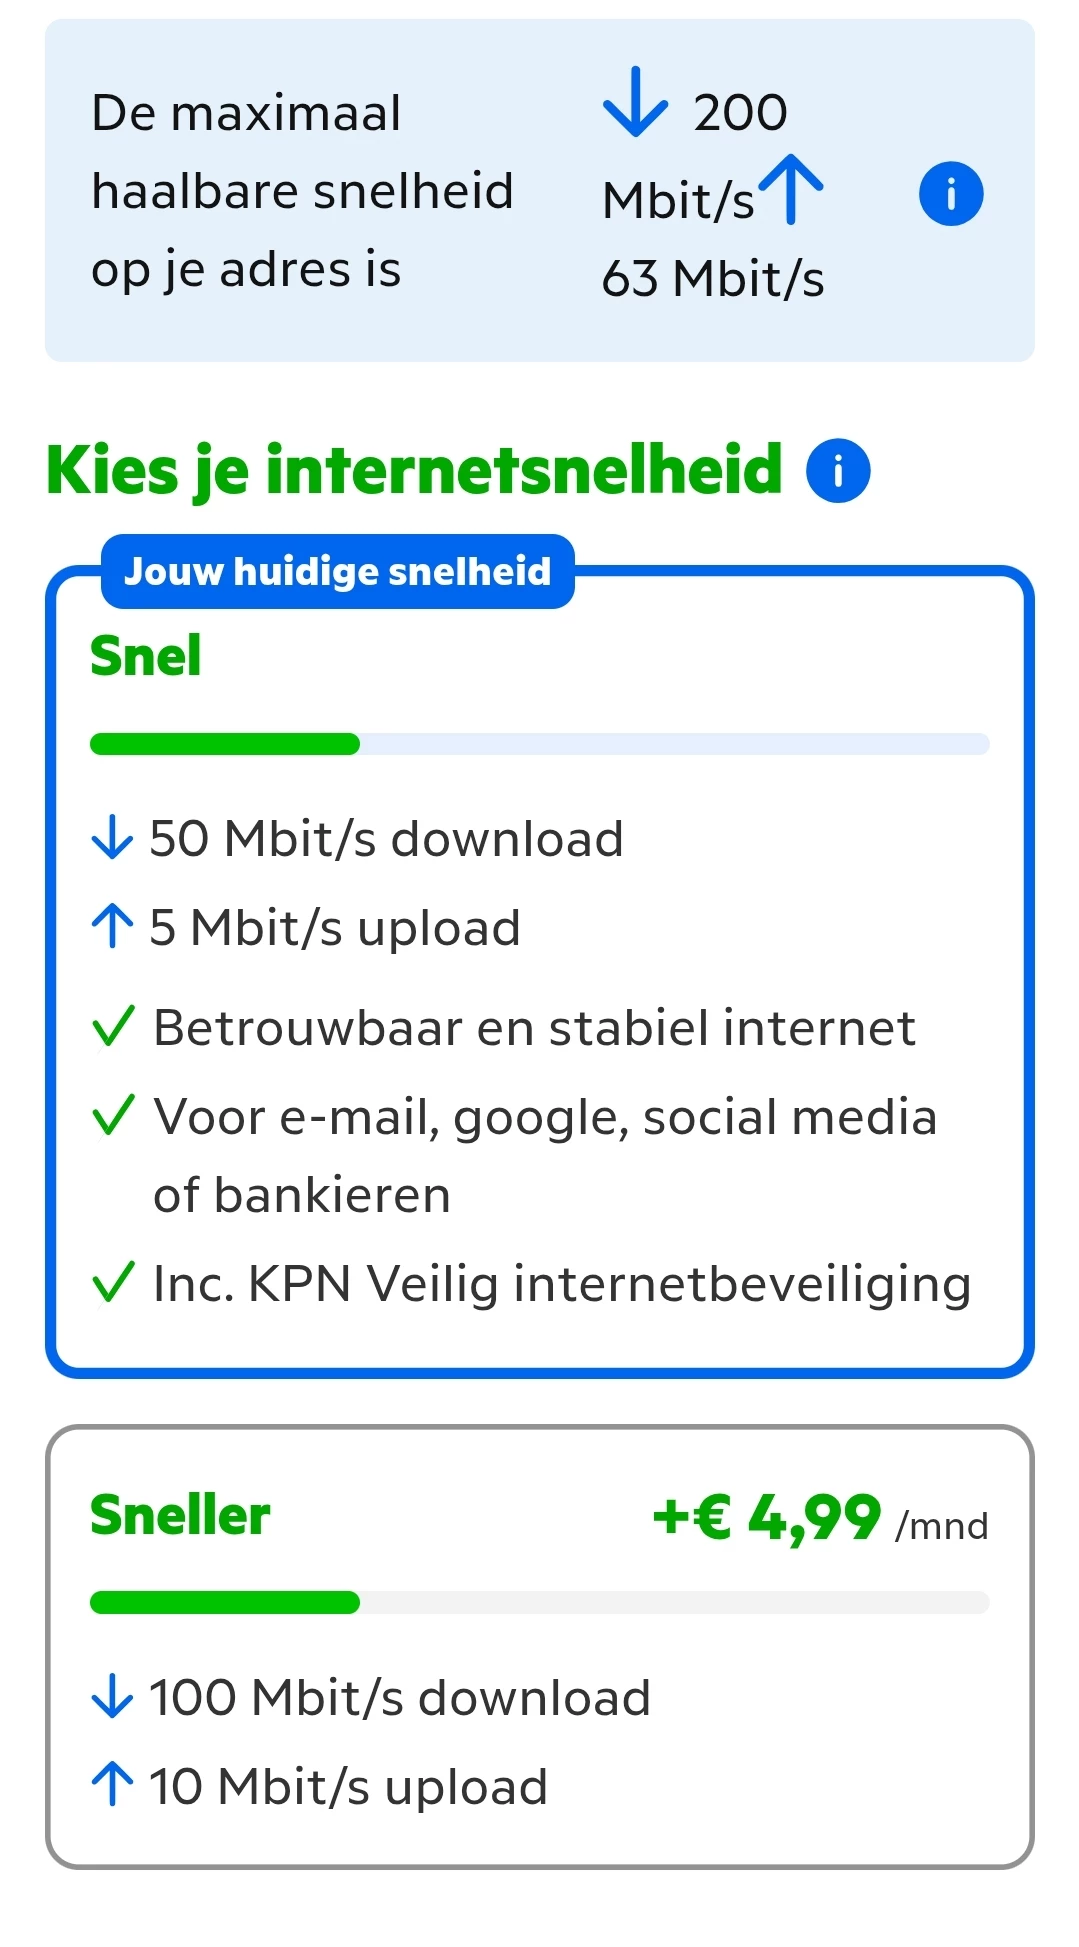This screenshot has height=1947, width=1079.
Task: Click the 'Sneller' plan title
Action: coord(180,1515)
